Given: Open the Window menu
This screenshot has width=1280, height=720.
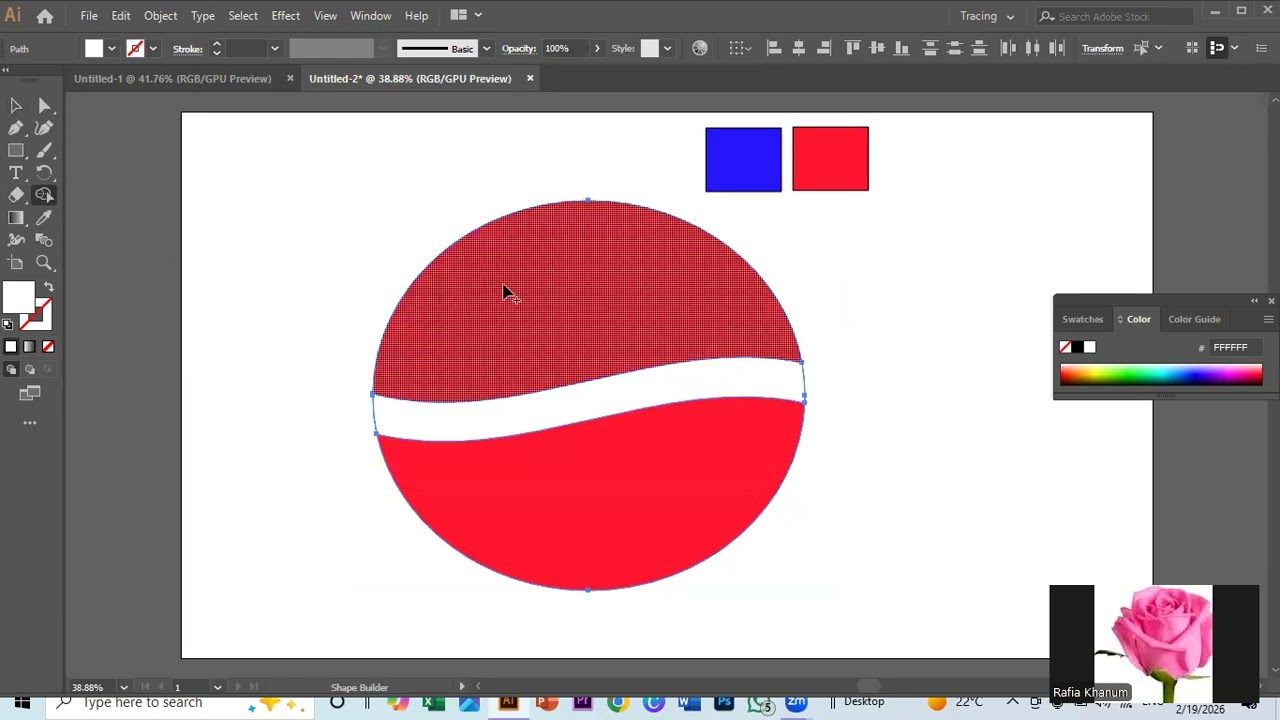Looking at the screenshot, I should pos(370,16).
